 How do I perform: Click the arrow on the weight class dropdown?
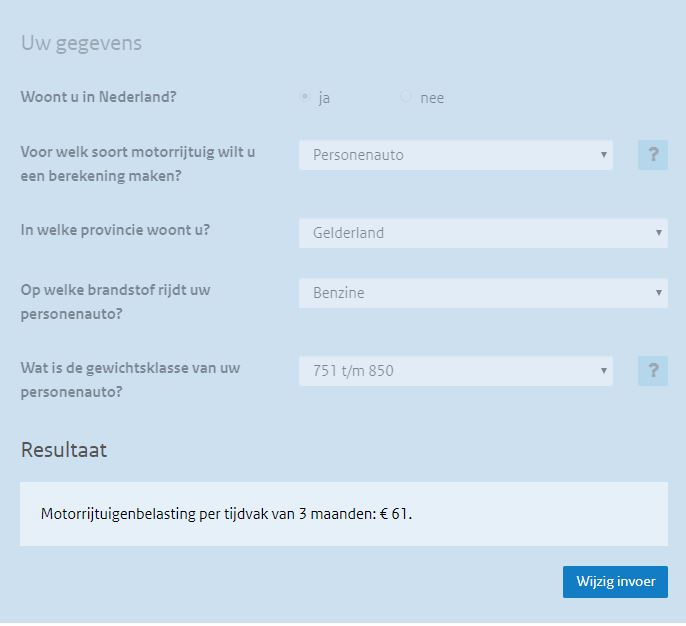(604, 371)
